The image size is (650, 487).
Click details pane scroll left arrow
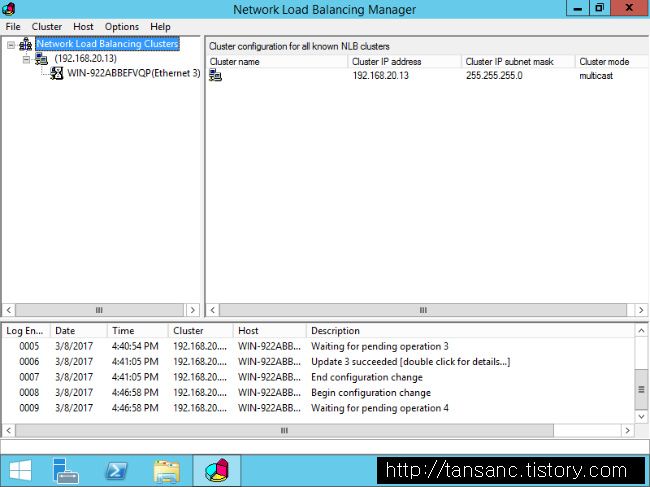click(213, 310)
